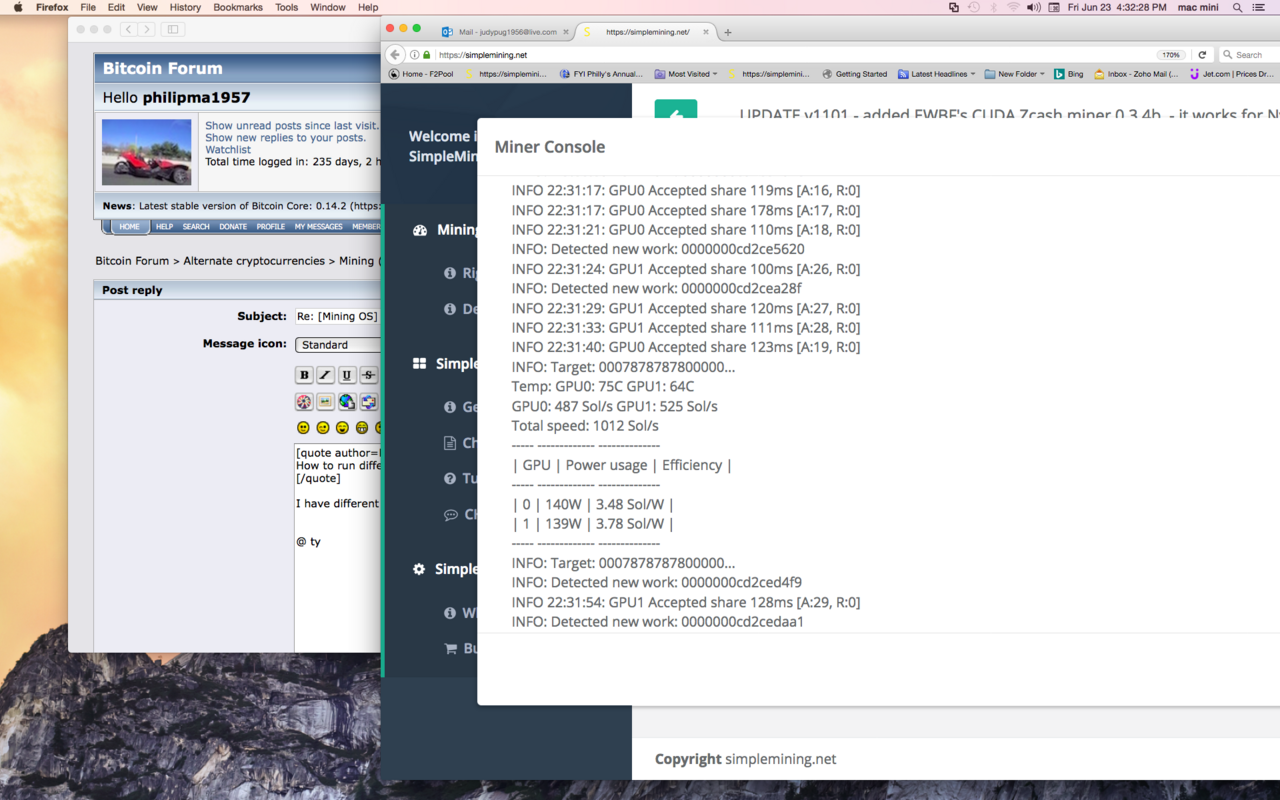Go forward in the Safari forum window
This screenshot has width=1280, height=800.
[x=146, y=30]
